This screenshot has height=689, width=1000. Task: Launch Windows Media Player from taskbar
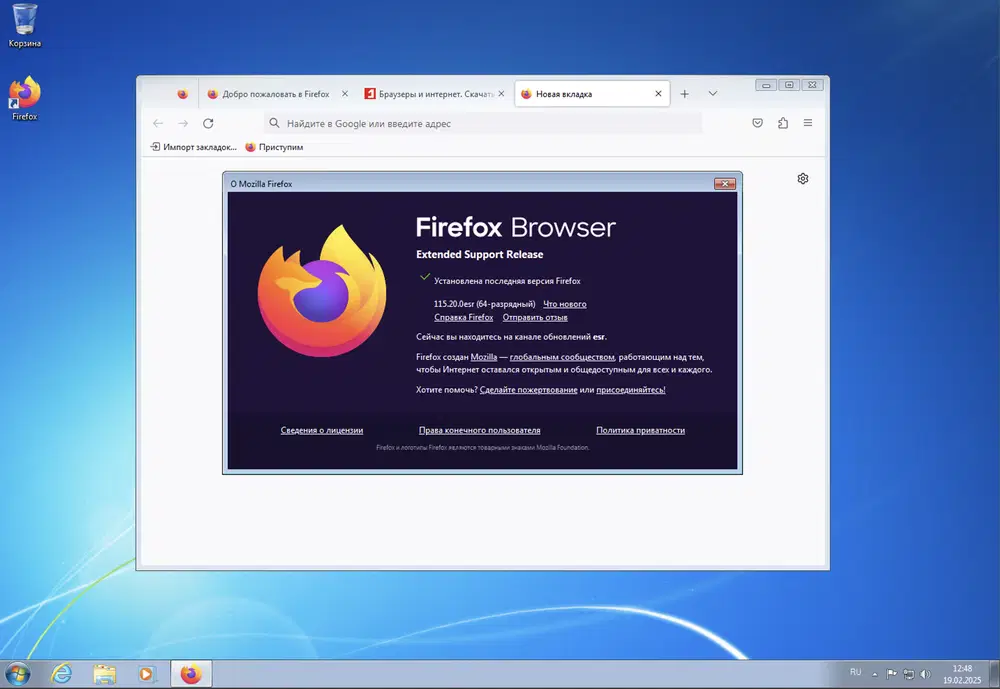[146, 674]
